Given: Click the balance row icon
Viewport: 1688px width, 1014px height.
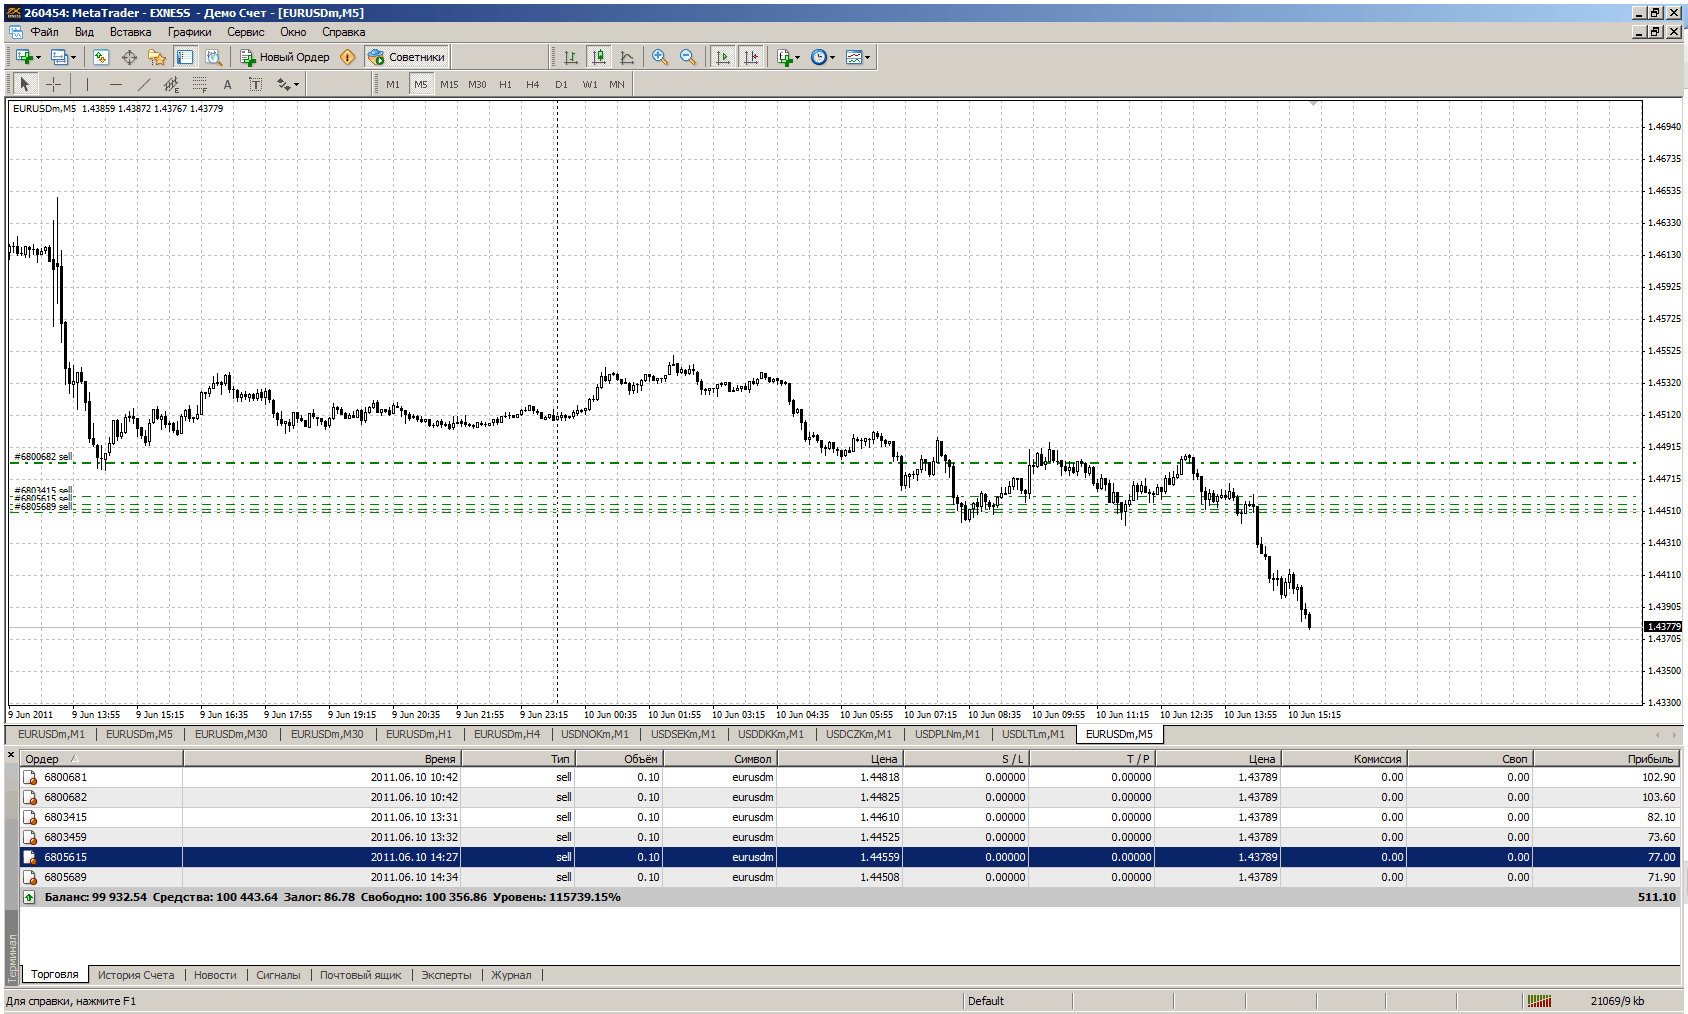Looking at the screenshot, I should tap(30, 897).
